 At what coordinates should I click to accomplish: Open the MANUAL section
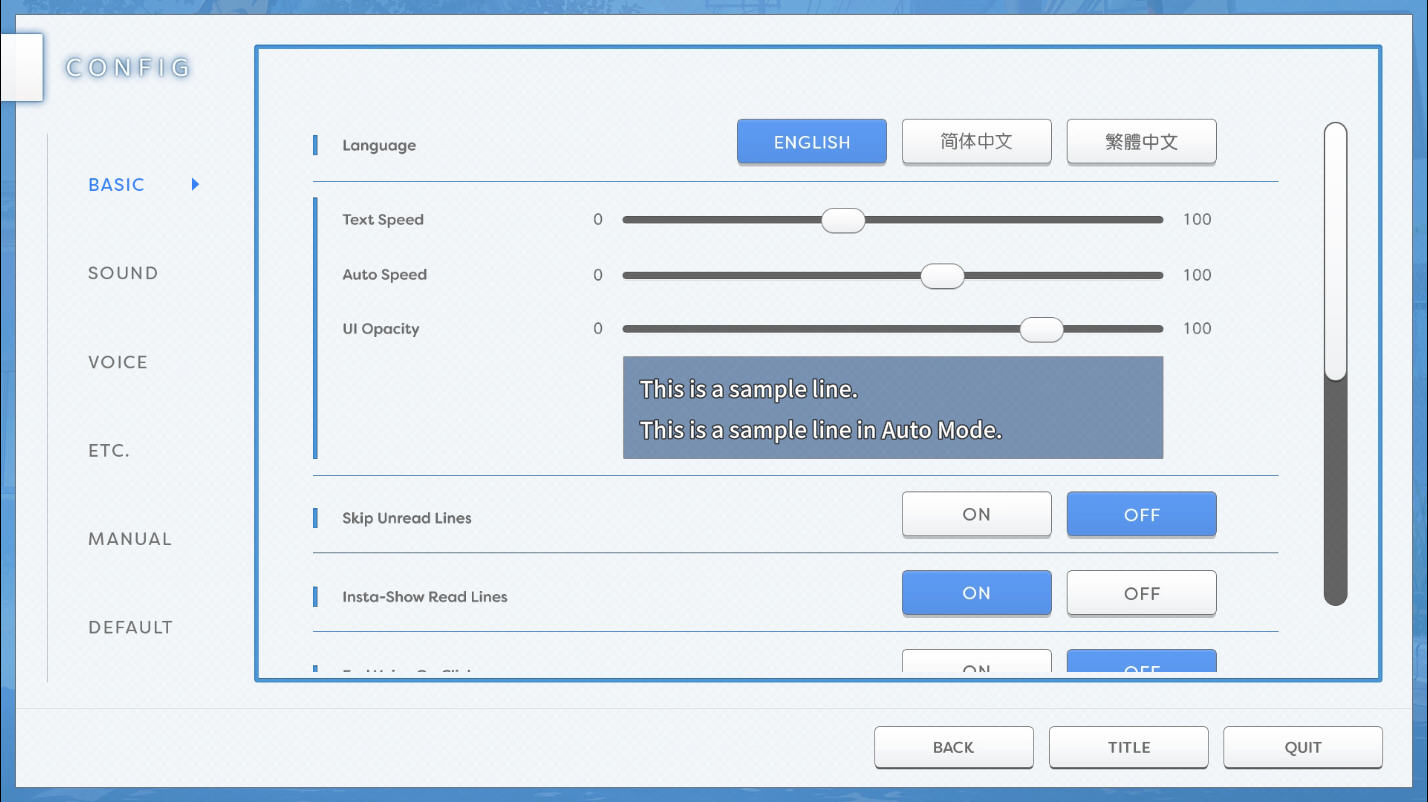[130, 539]
